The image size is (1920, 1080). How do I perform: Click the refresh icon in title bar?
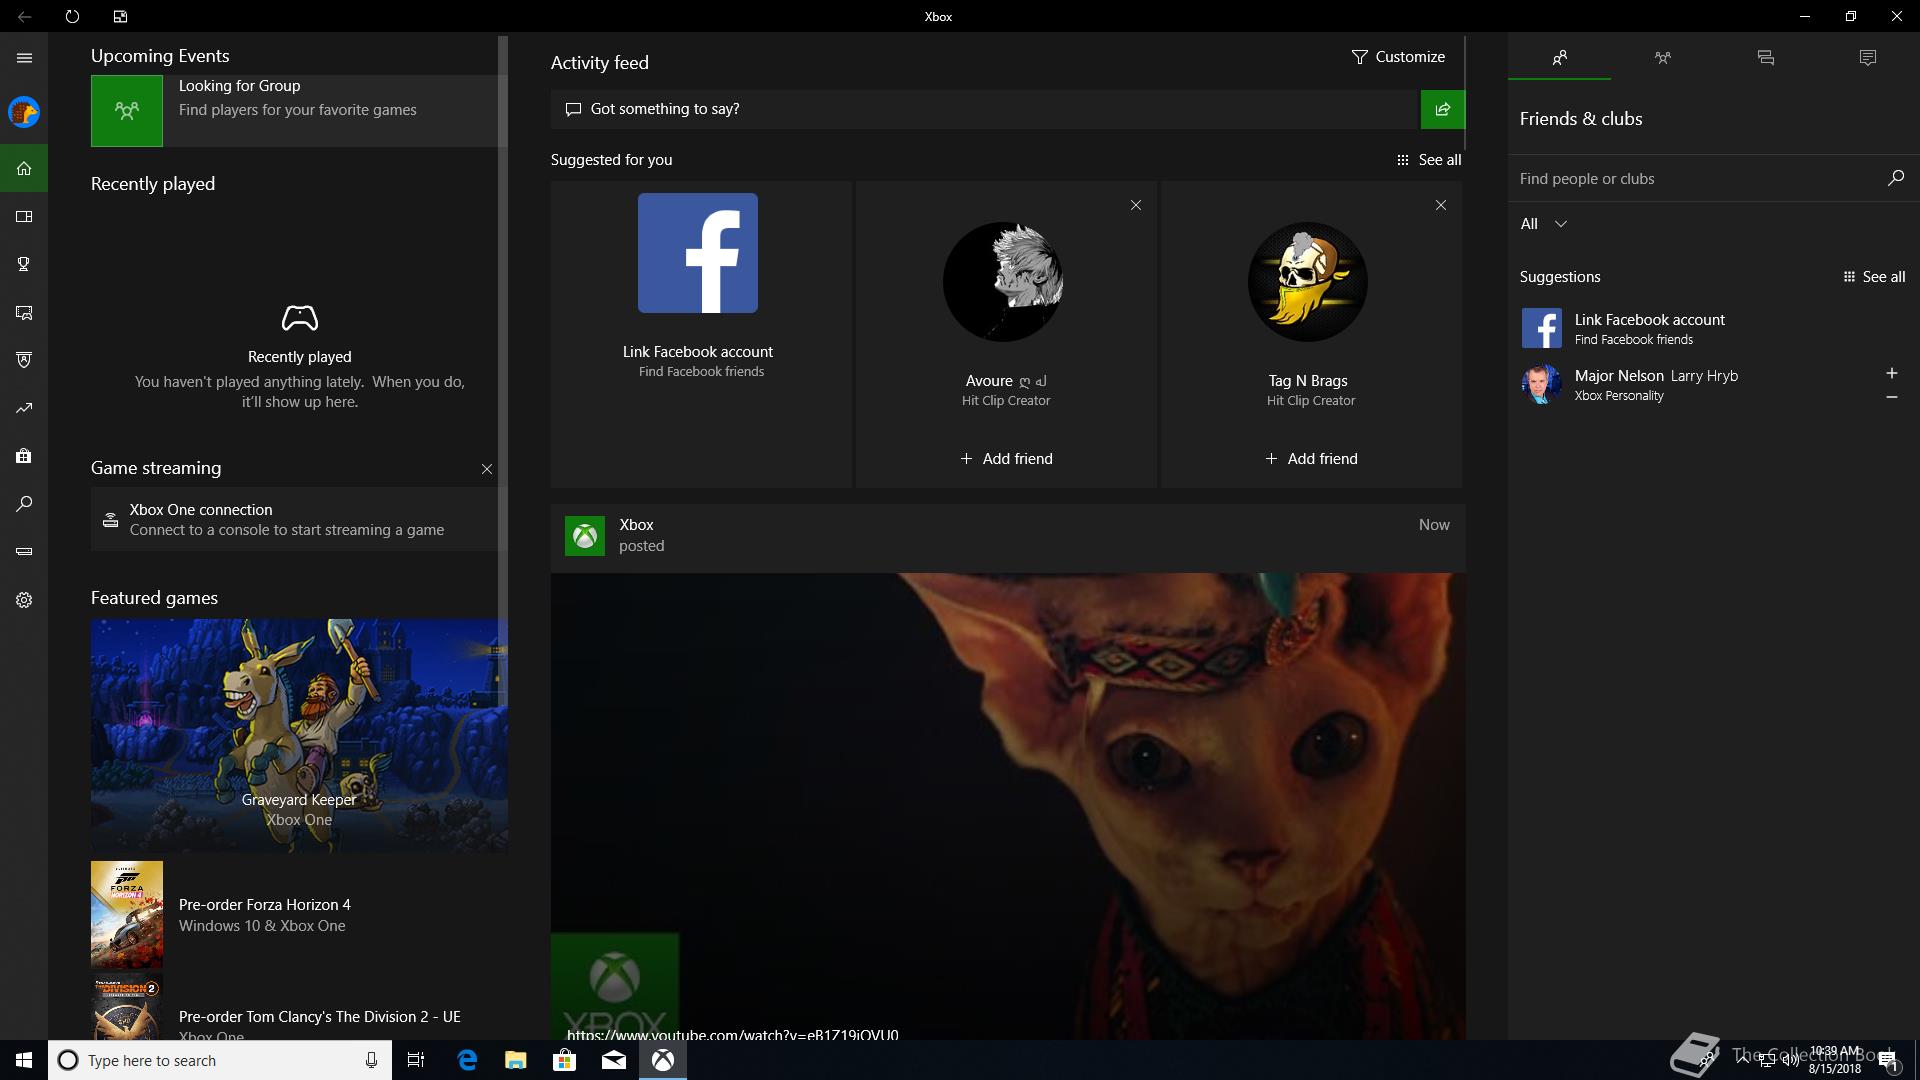(72, 16)
